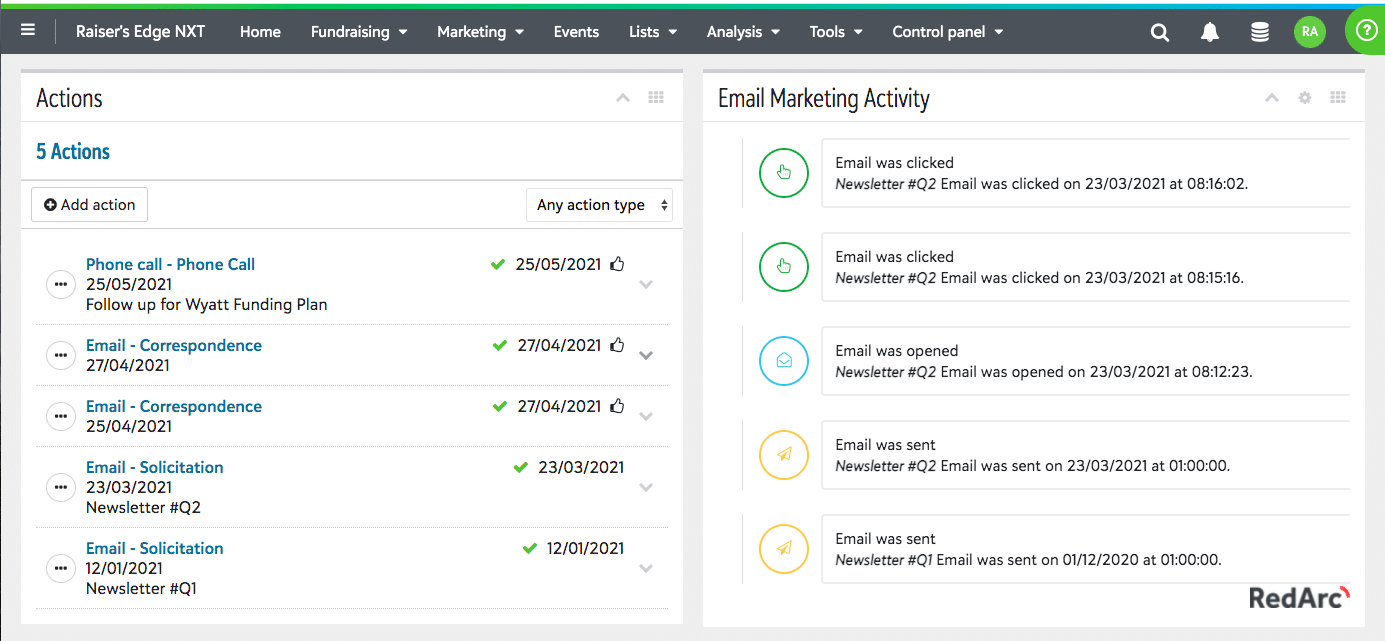The image size is (1385, 641).
Task: Click the search magnifier icon
Action: click(1160, 32)
